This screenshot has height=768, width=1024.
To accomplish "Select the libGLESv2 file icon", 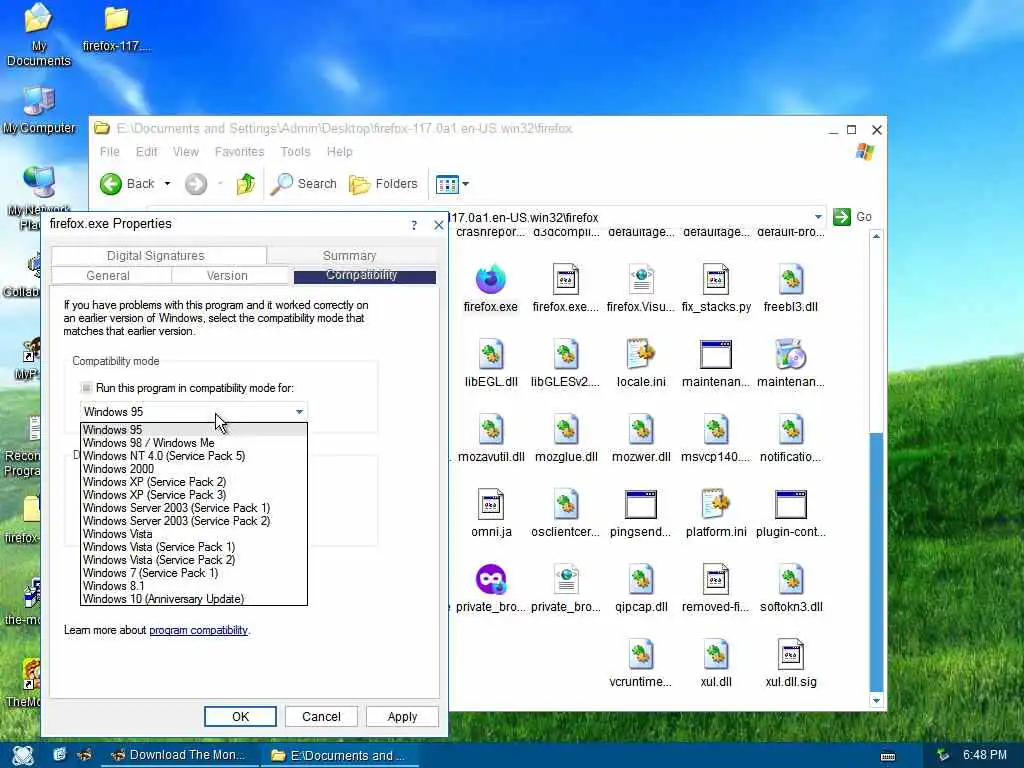I will pos(566,355).
